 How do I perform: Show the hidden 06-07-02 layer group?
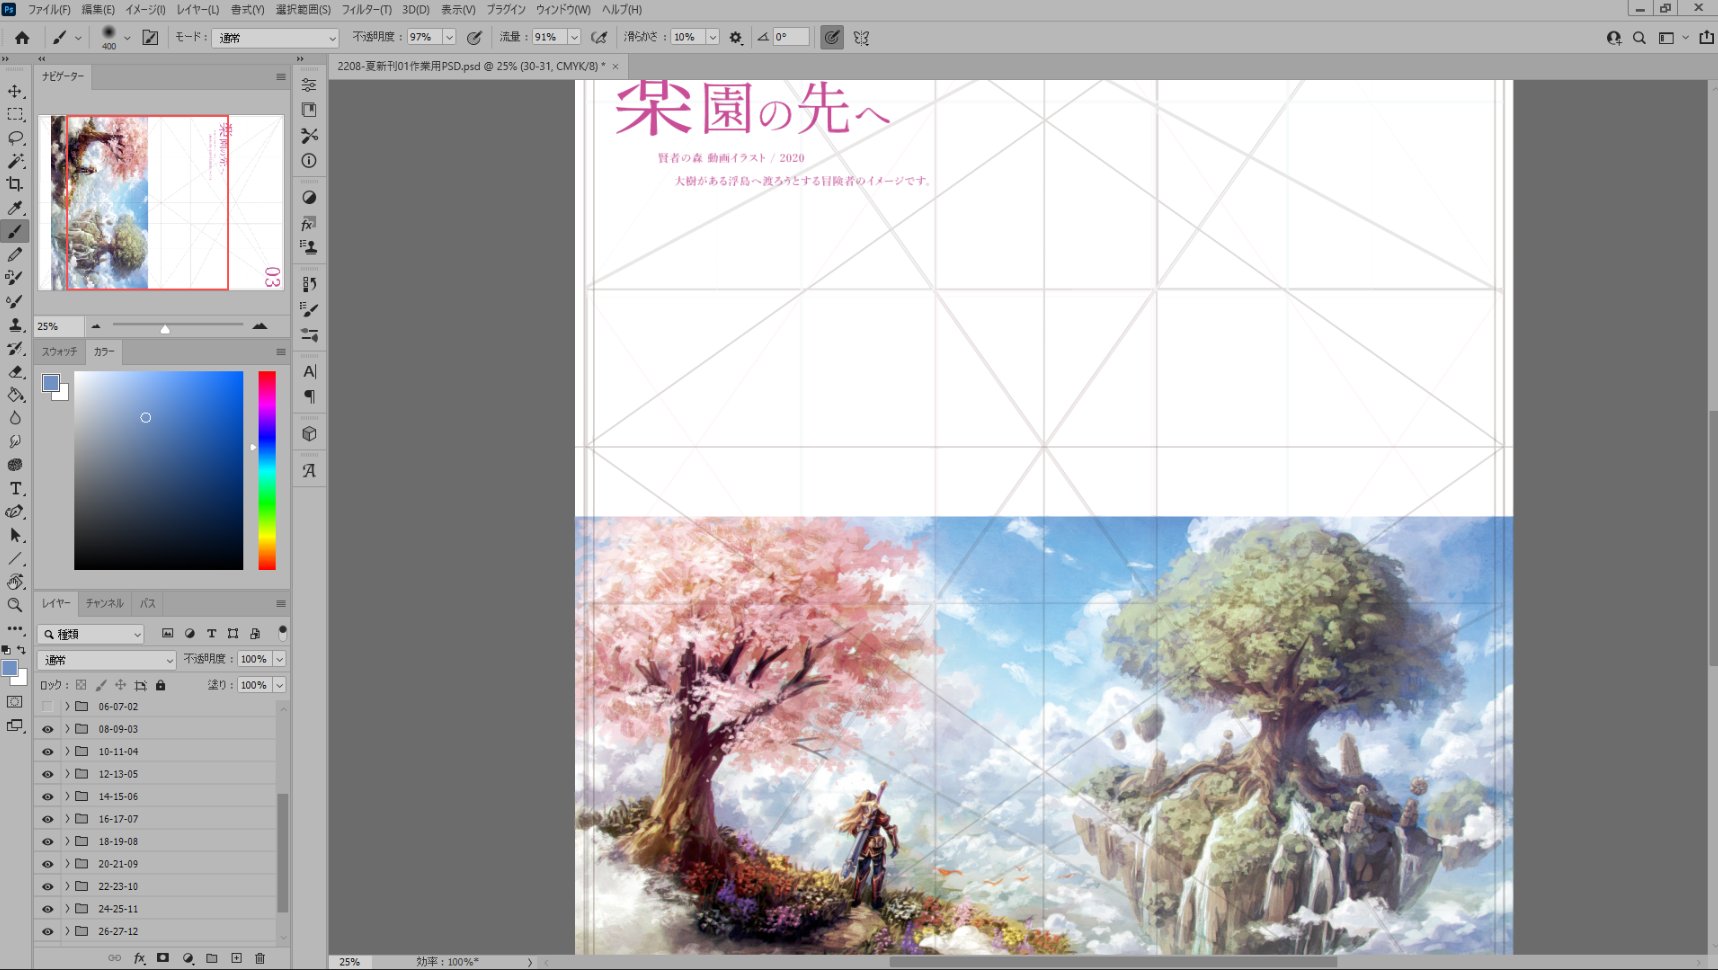point(47,707)
